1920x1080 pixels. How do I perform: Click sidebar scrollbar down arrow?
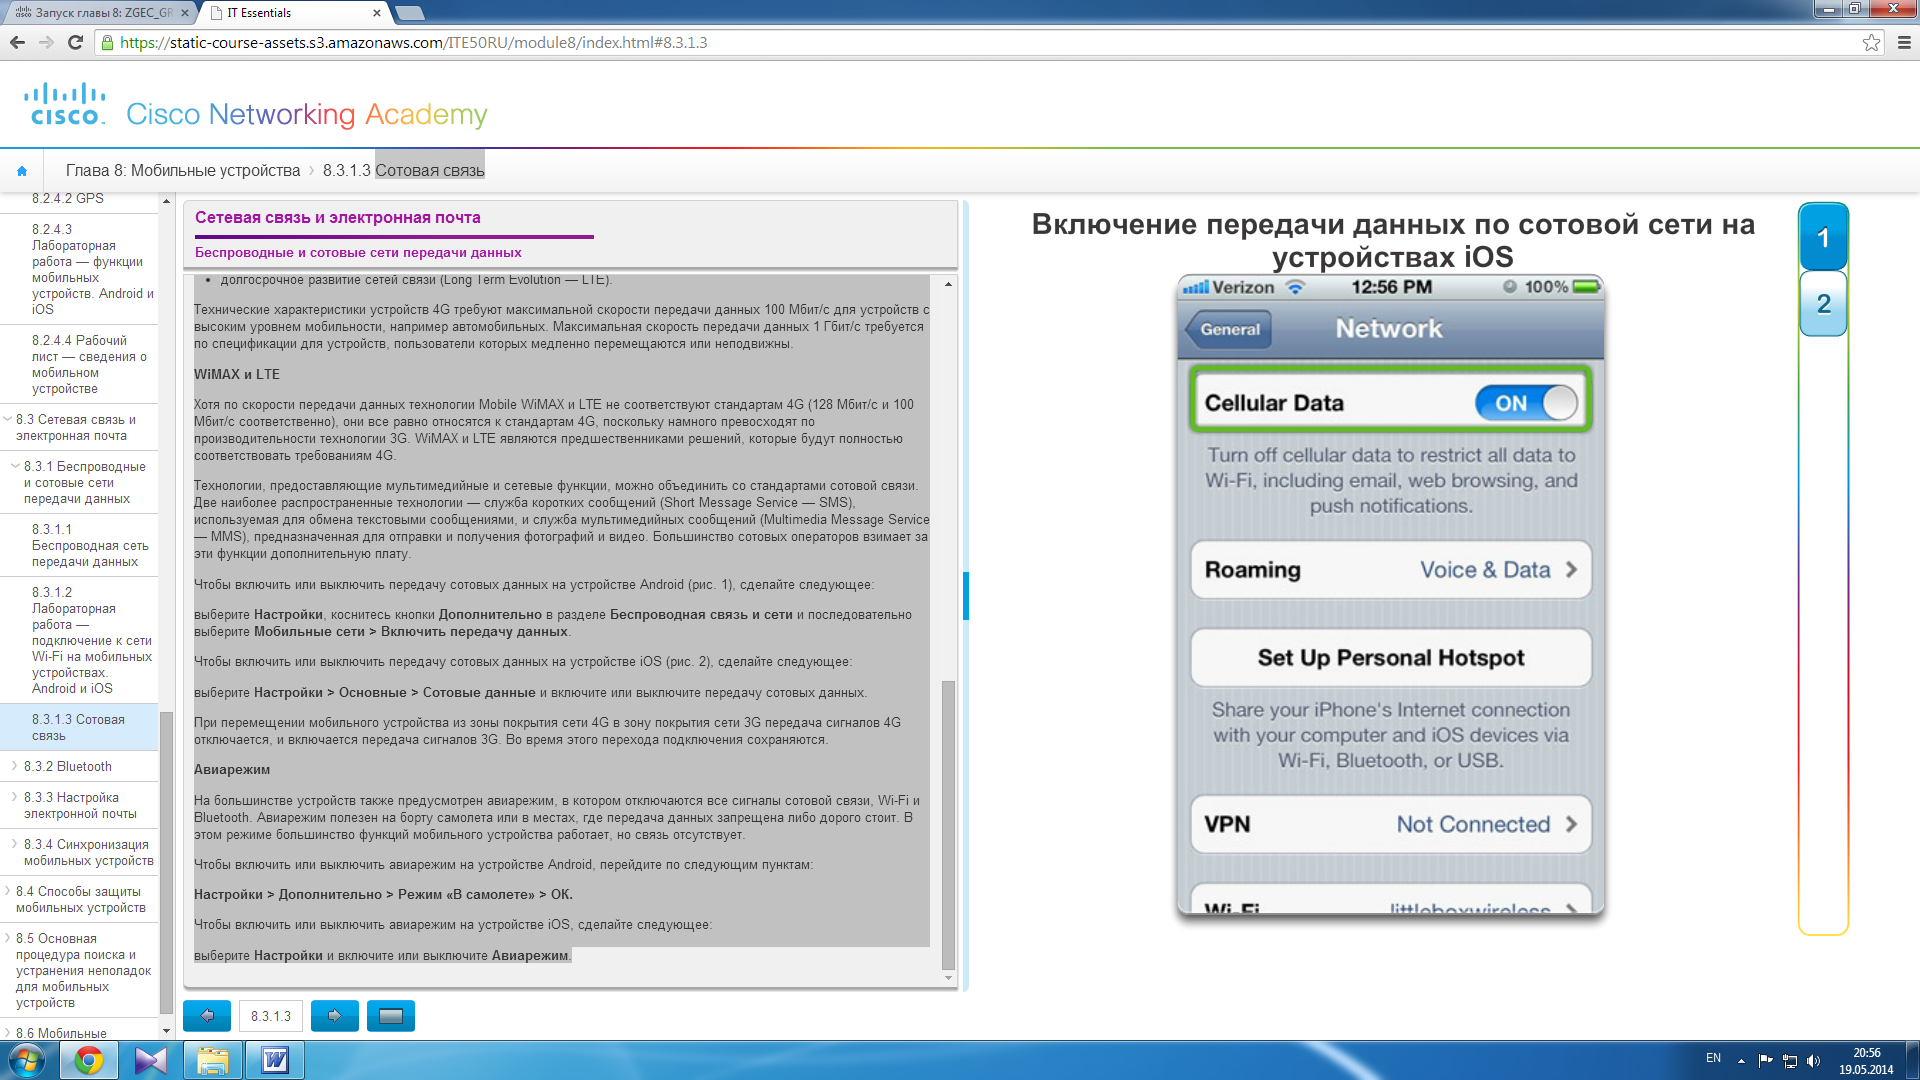[x=166, y=1030]
